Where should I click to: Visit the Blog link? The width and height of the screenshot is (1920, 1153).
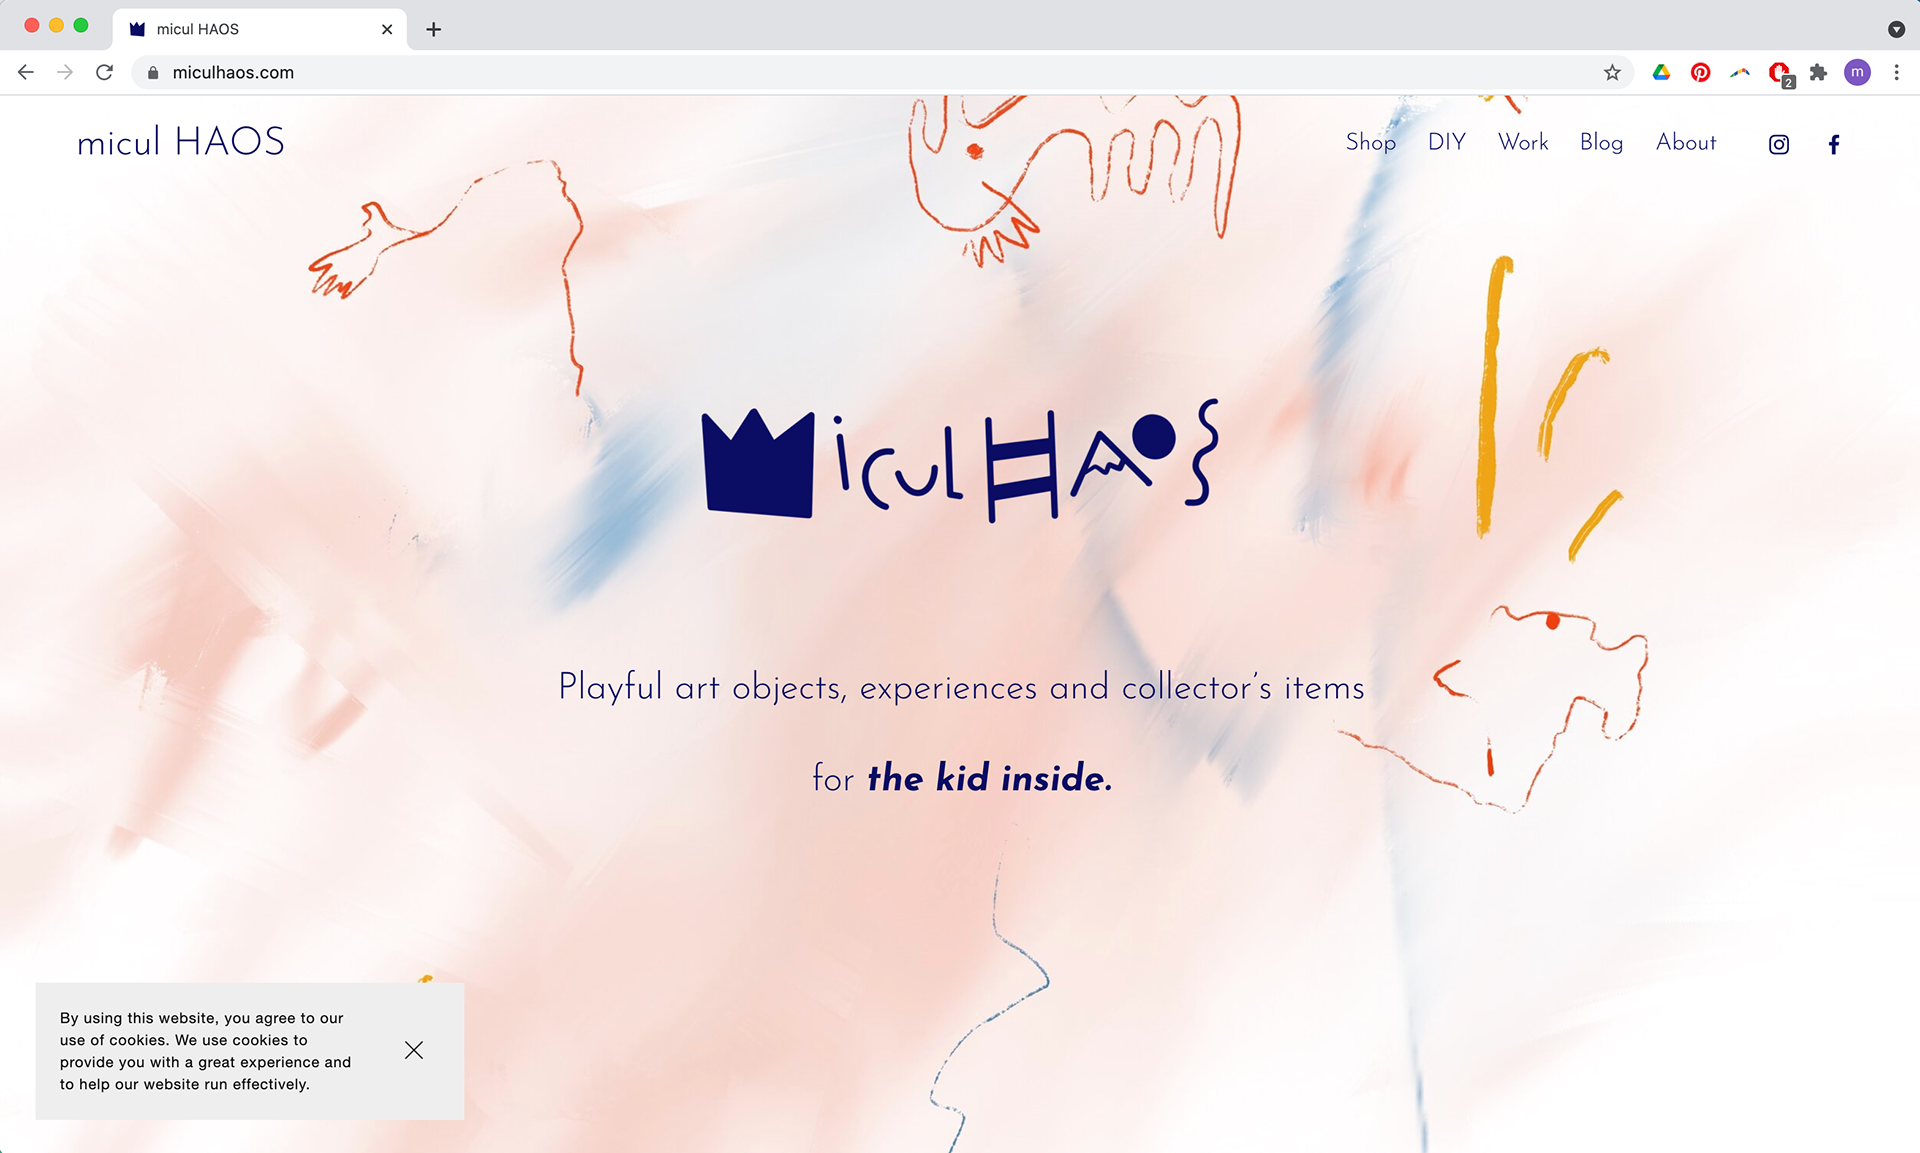coord(1601,142)
